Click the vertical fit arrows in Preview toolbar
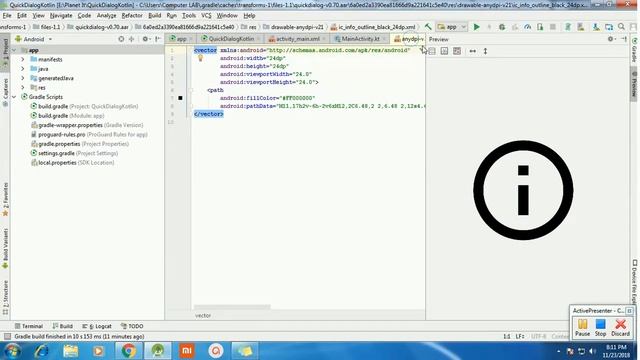This screenshot has width=640, height=360. [485, 51]
